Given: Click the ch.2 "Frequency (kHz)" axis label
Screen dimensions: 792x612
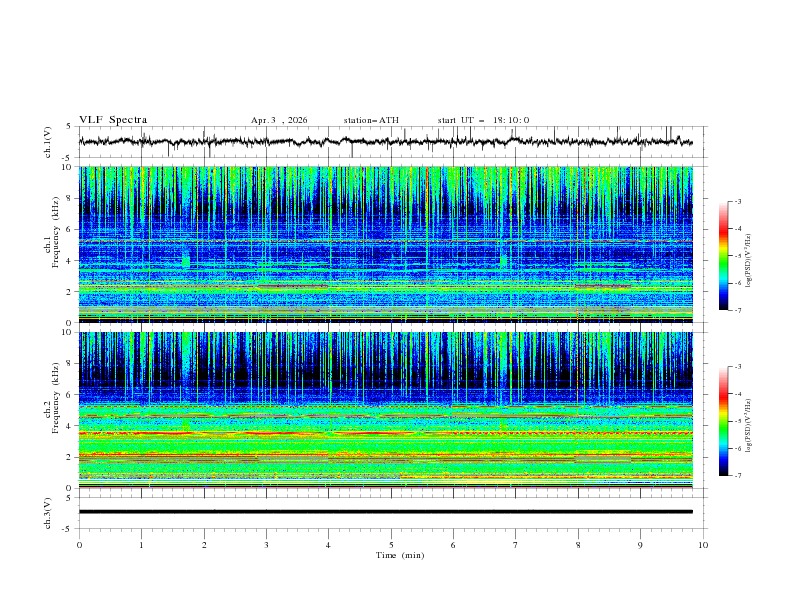Looking at the screenshot, I should pyautogui.click(x=55, y=398).
